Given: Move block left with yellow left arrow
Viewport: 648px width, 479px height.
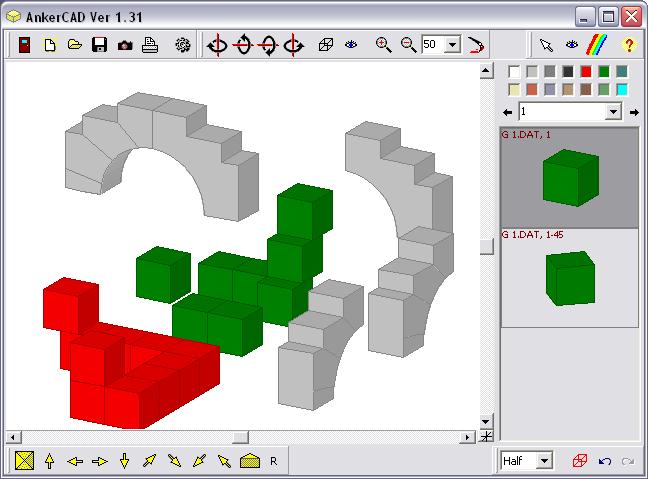Looking at the screenshot, I should point(75,461).
